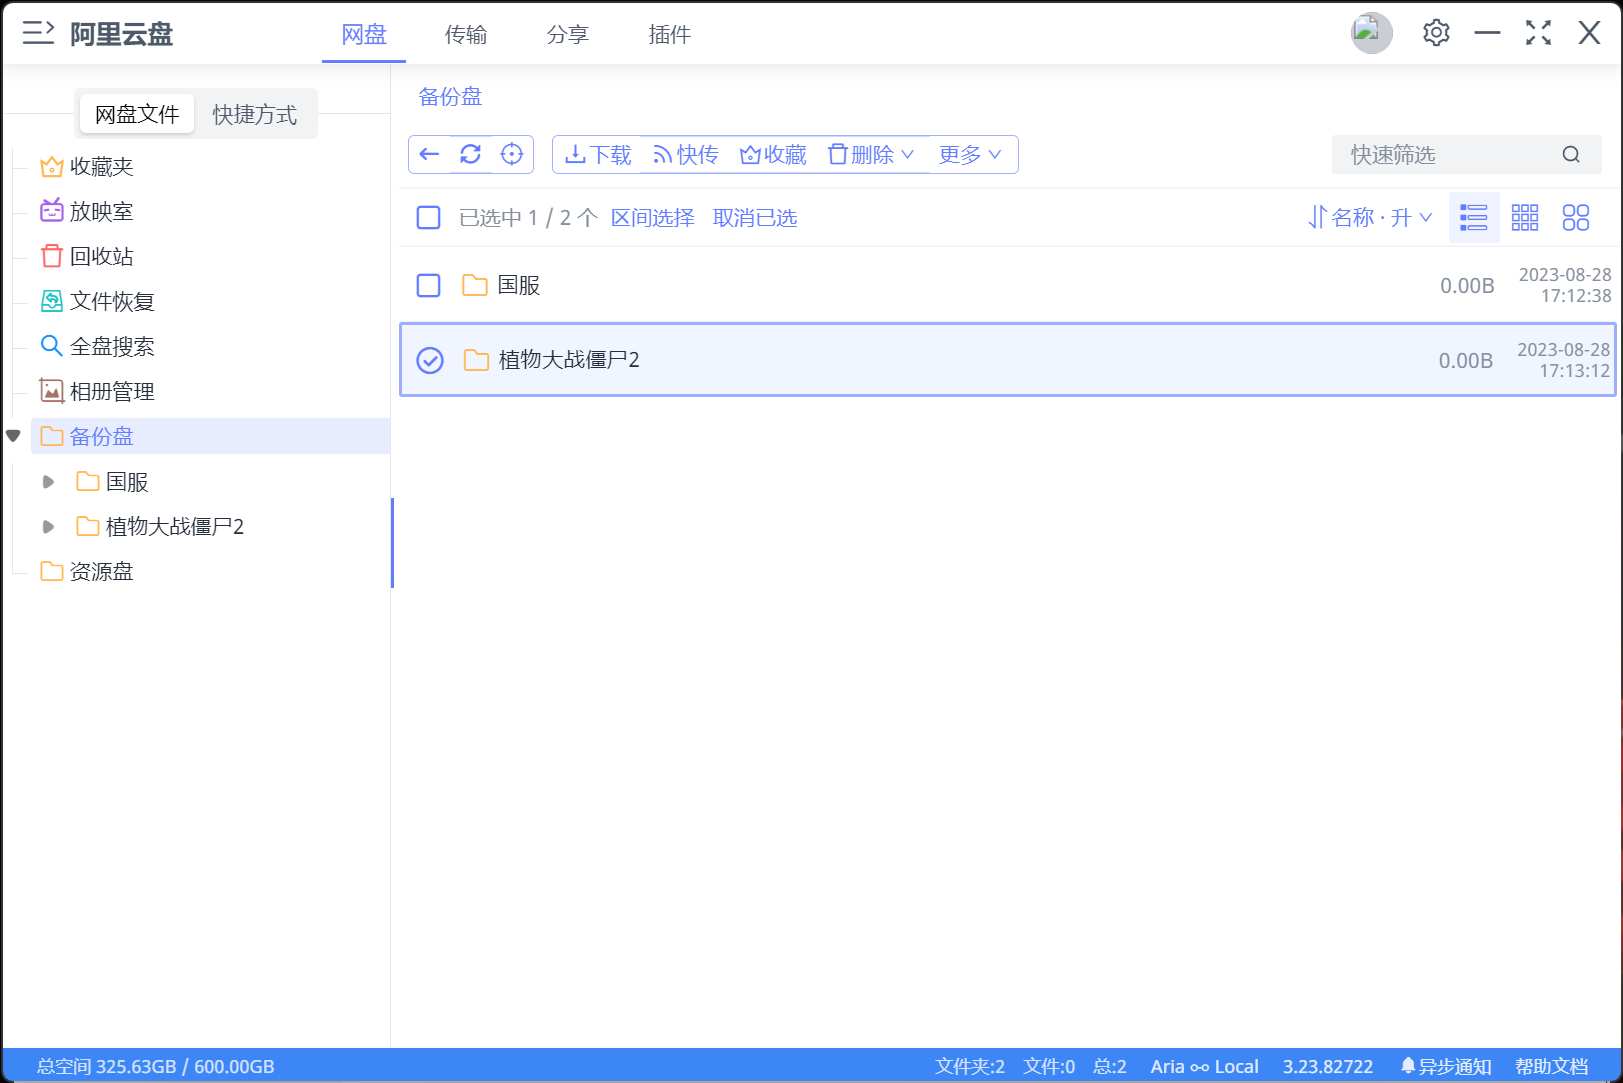Uncheck the 植物大战僵尸2 folder selection circle

430,360
